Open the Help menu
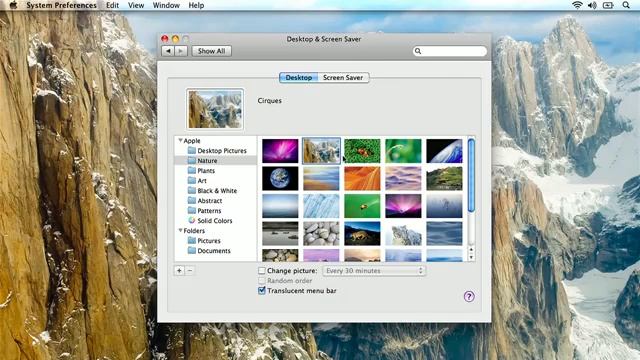The width and height of the screenshot is (640, 360). 196,5
